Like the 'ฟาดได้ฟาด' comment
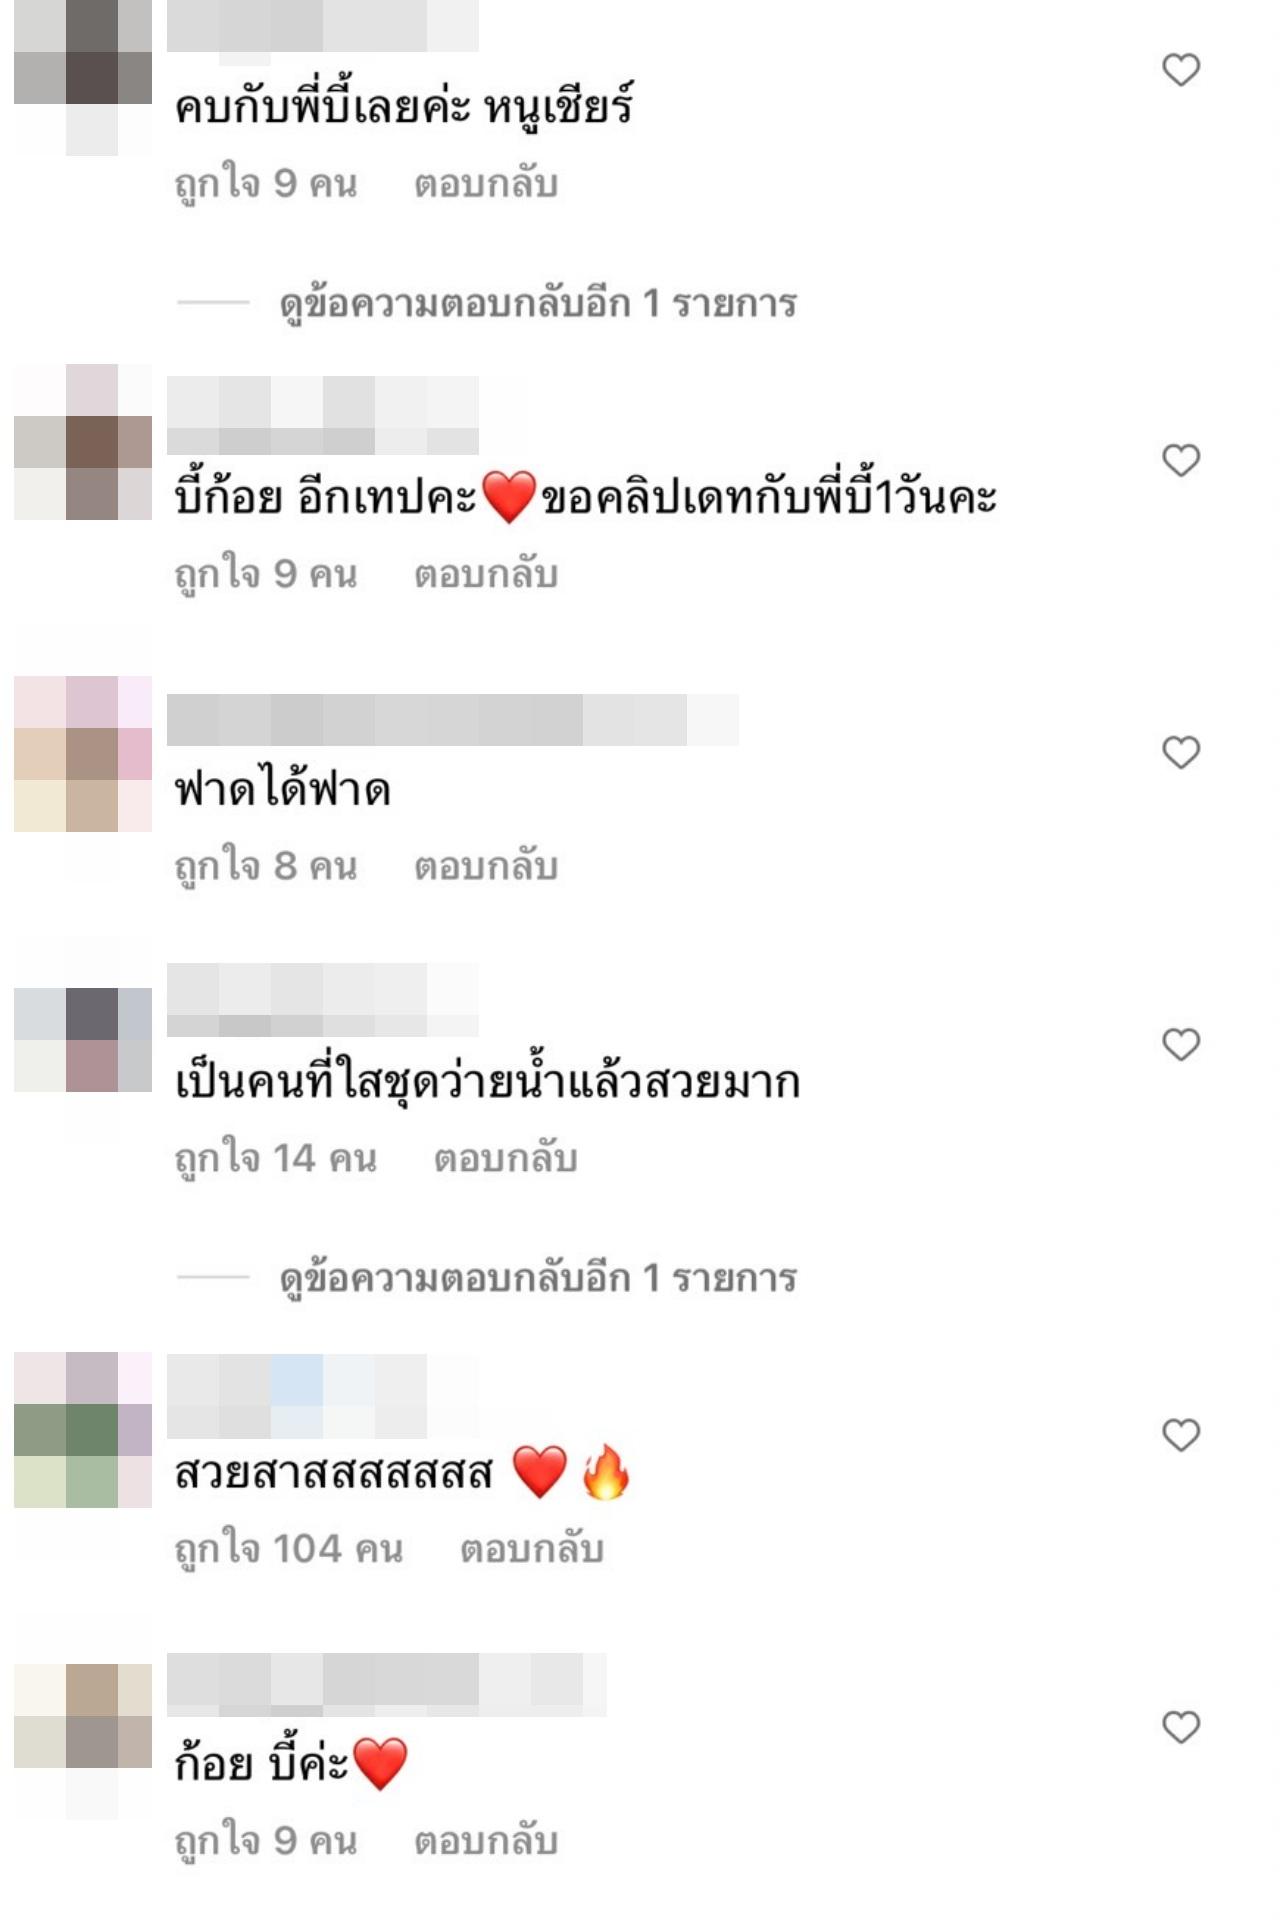 pos(1181,752)
